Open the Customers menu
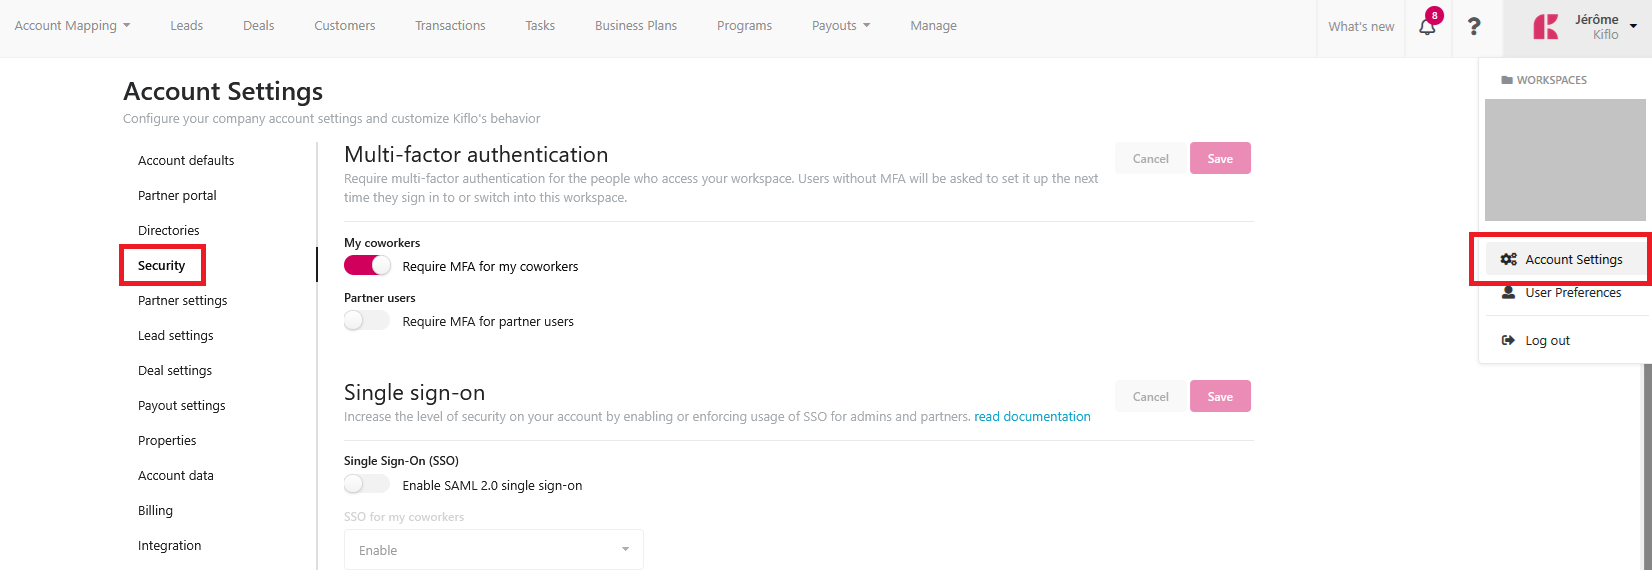Viewport: 1652px width, 570px height. (x=345, y=25)
